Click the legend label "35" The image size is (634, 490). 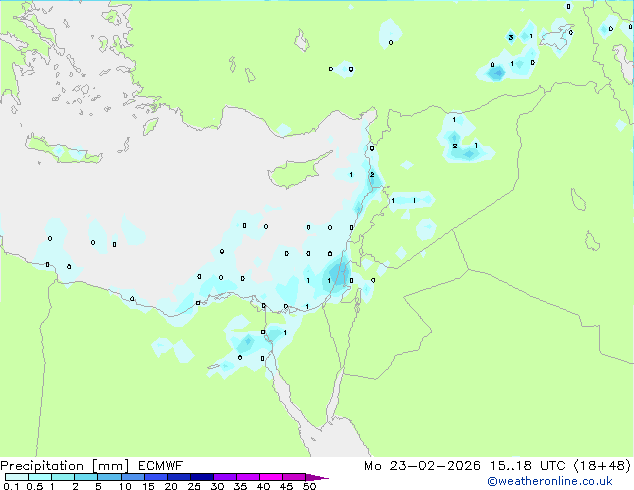(240, 486)
